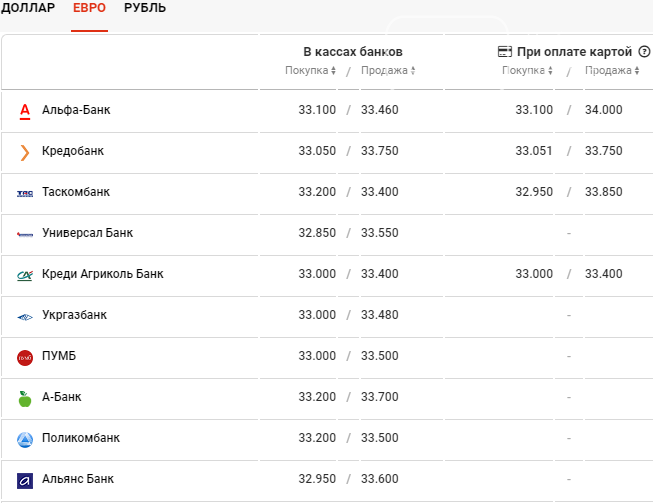Viewport: 653px width, 503px height.
Task: Sort card payment column by Покупка
Action: click(x=527, y=70)
